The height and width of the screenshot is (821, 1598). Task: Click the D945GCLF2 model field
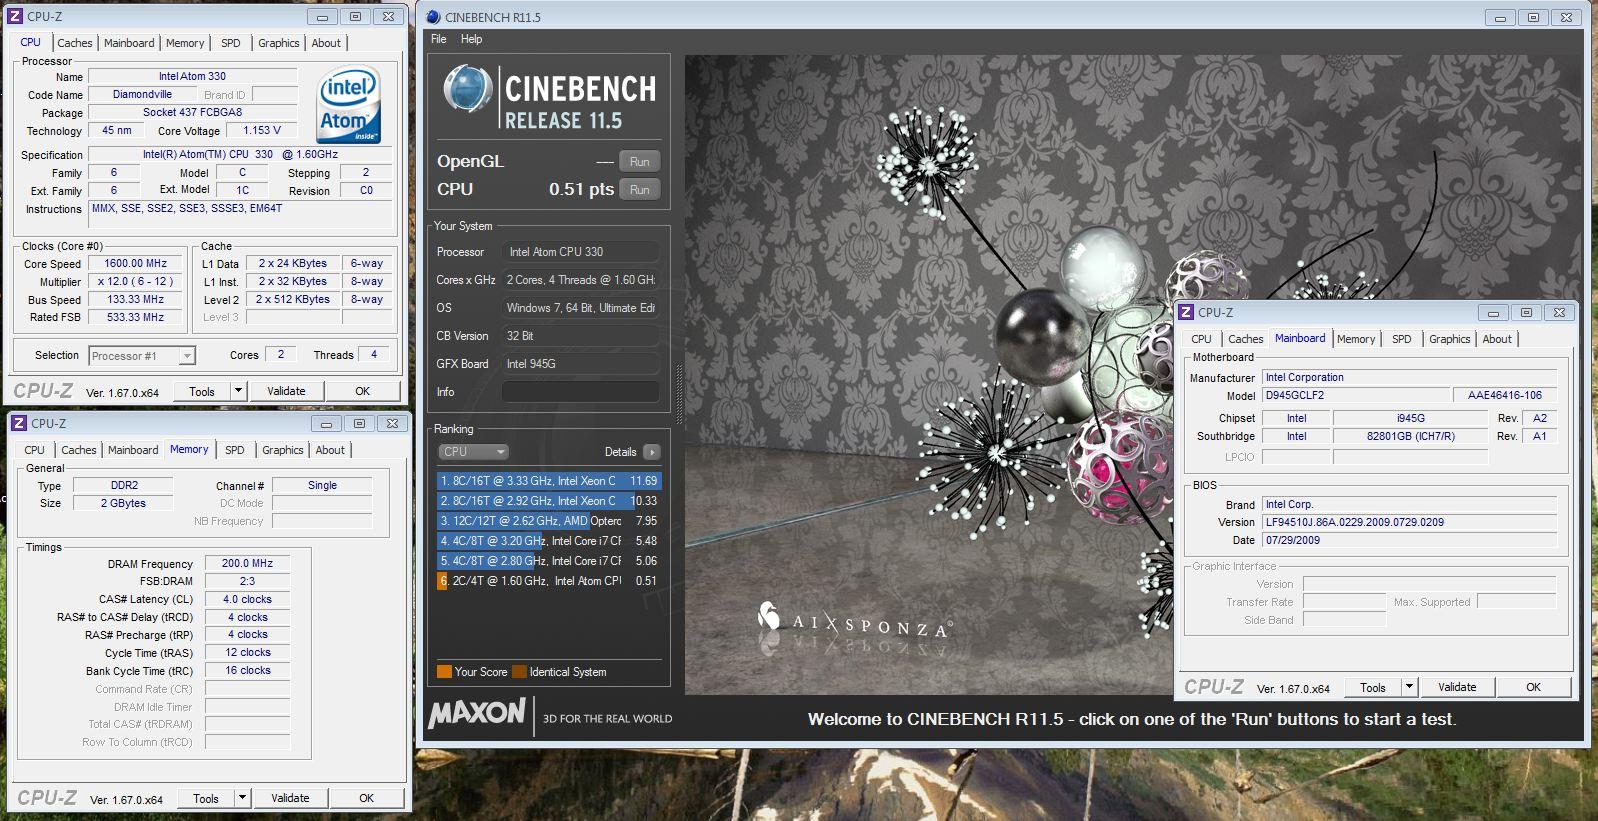tap(1355, 395)
